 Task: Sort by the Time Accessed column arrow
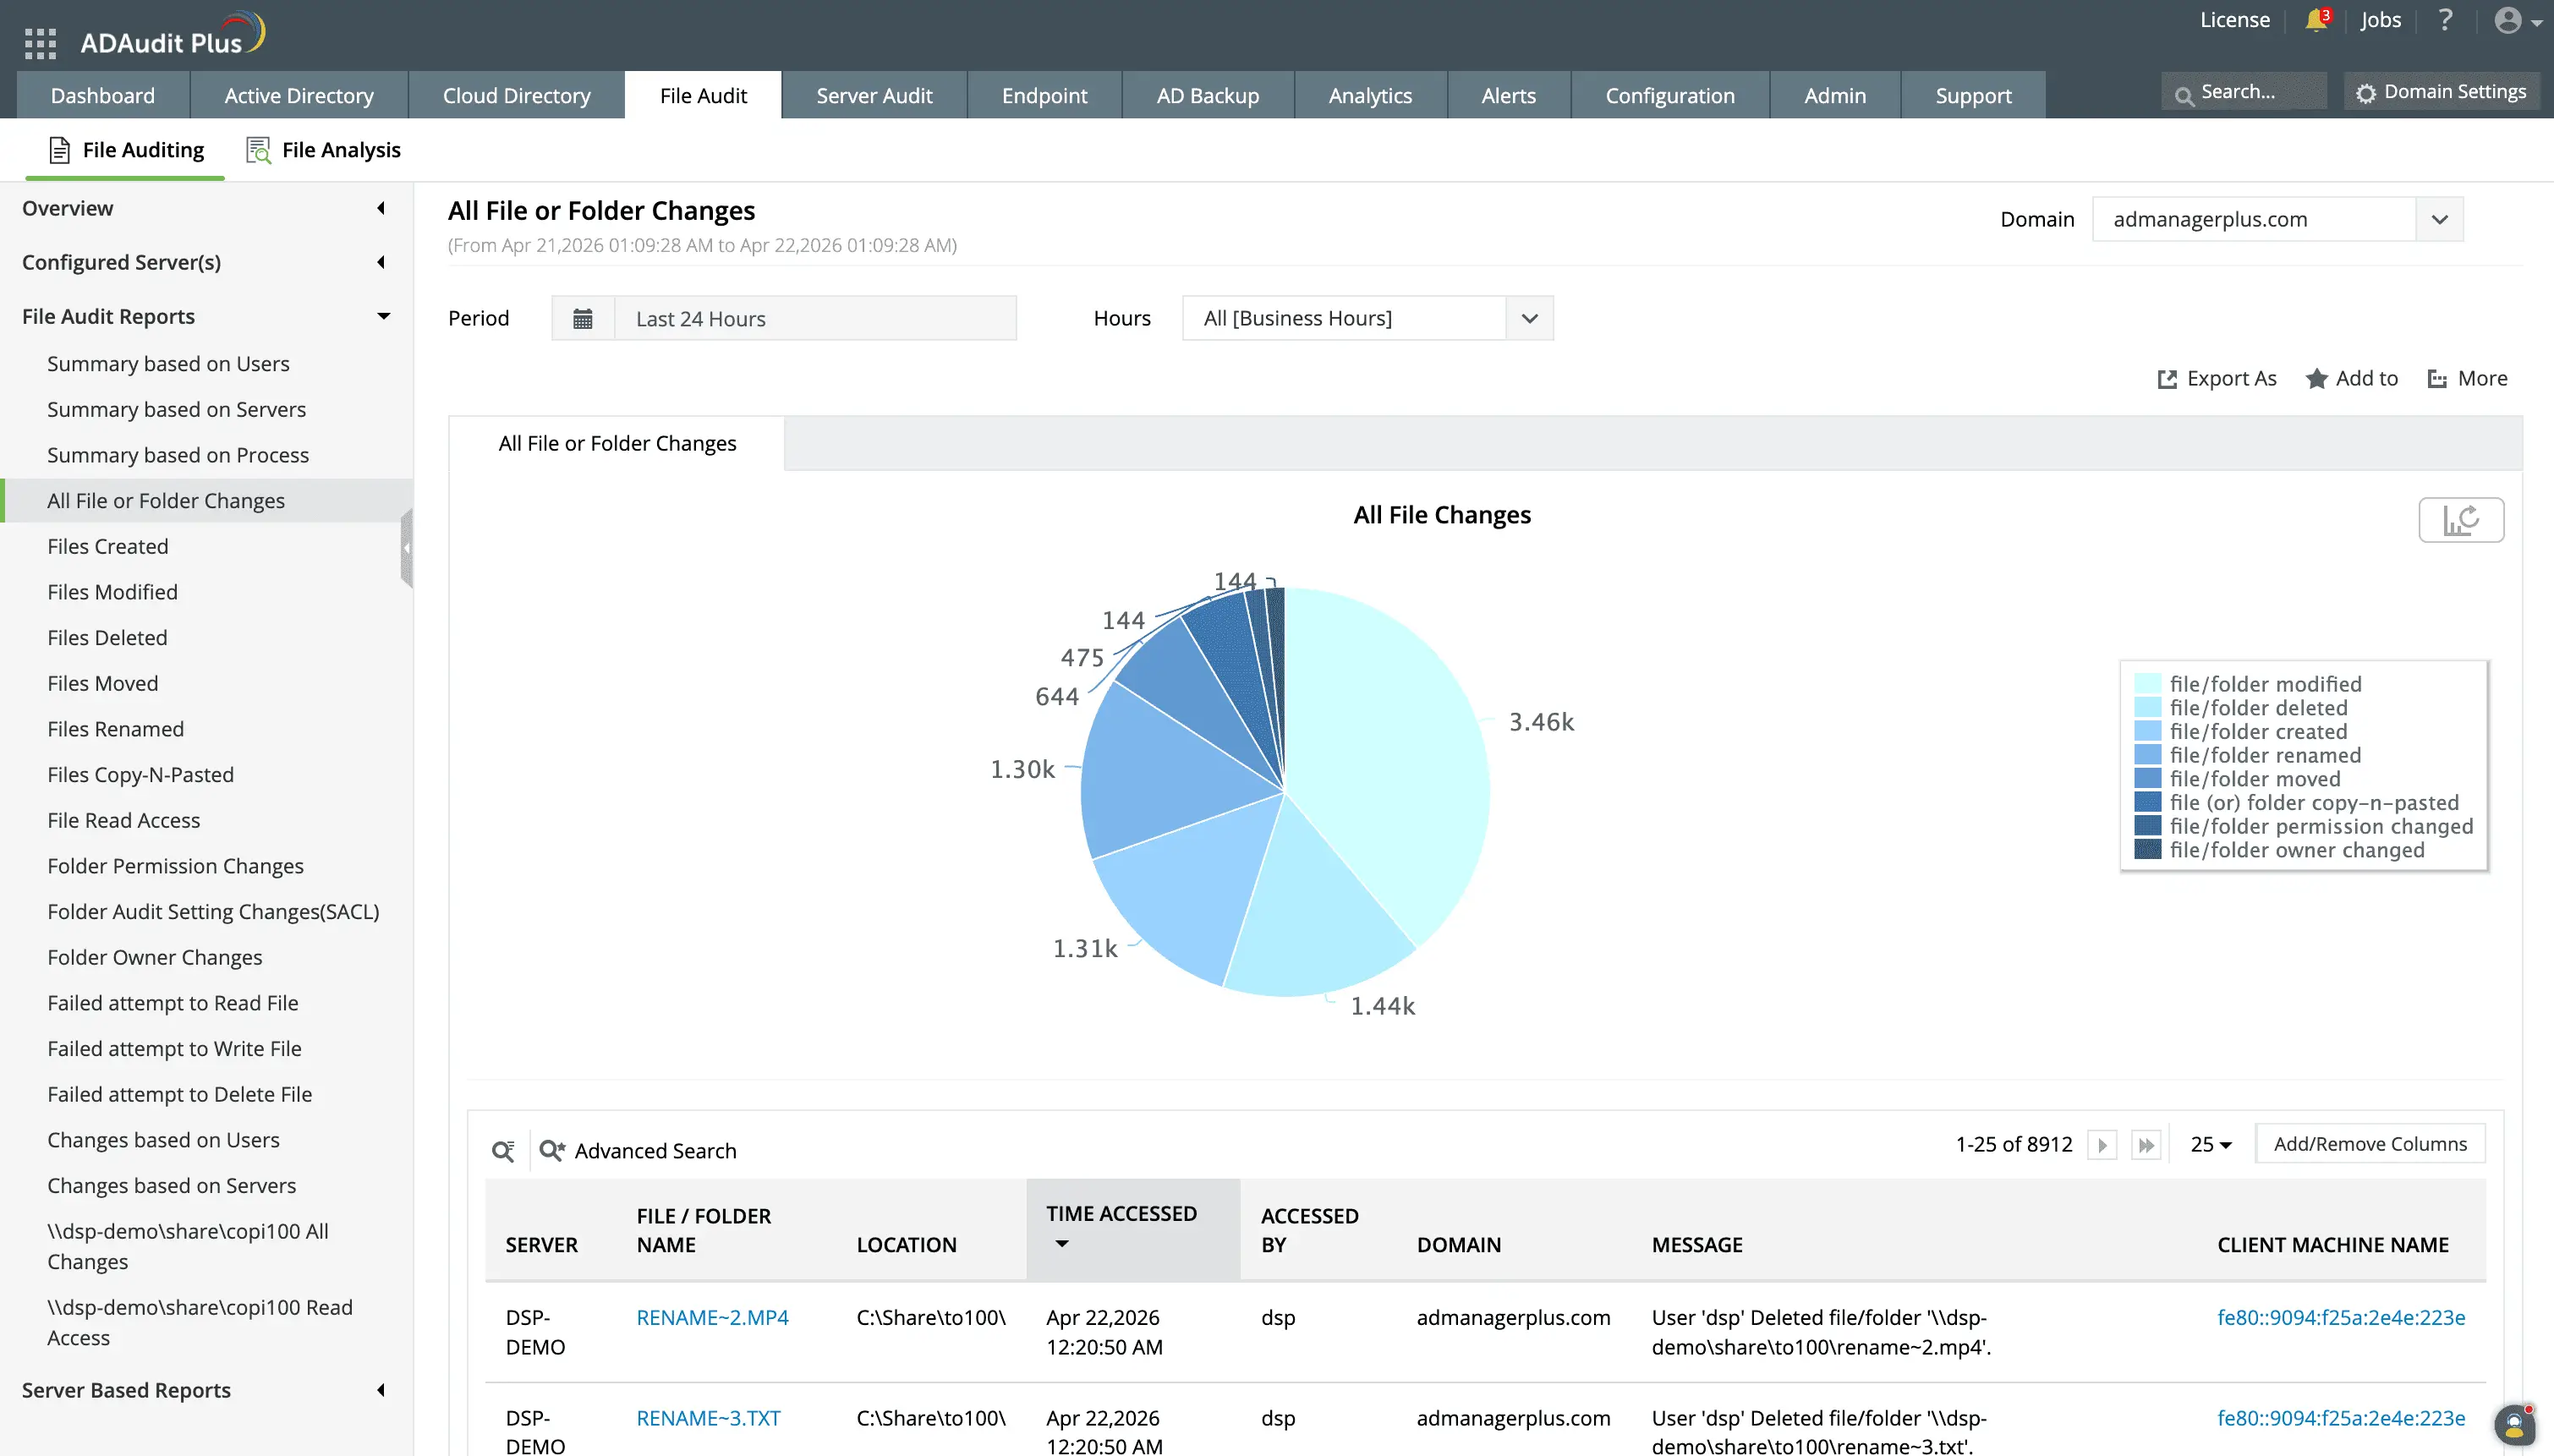tap(1062, 1244)
